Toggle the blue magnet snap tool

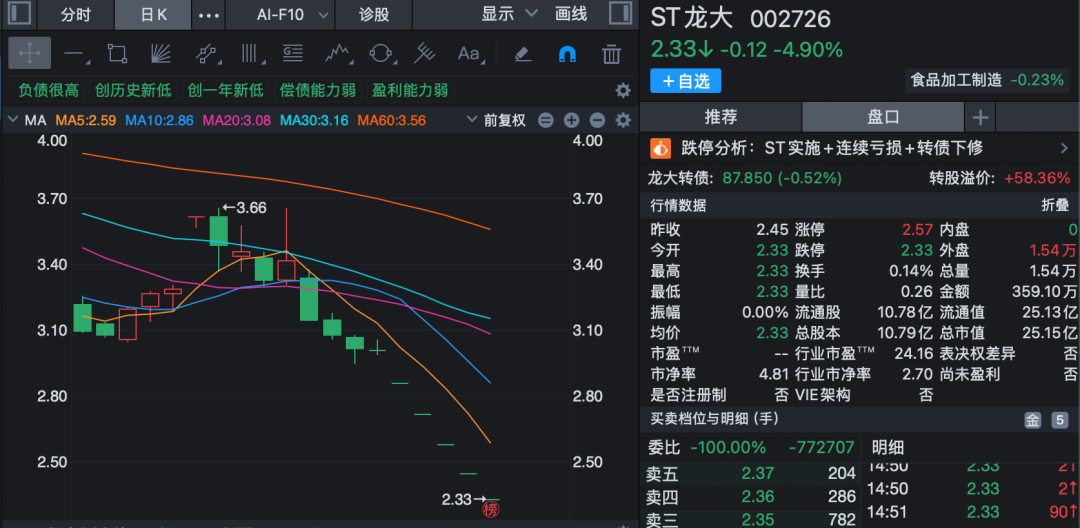coord(567,53)
